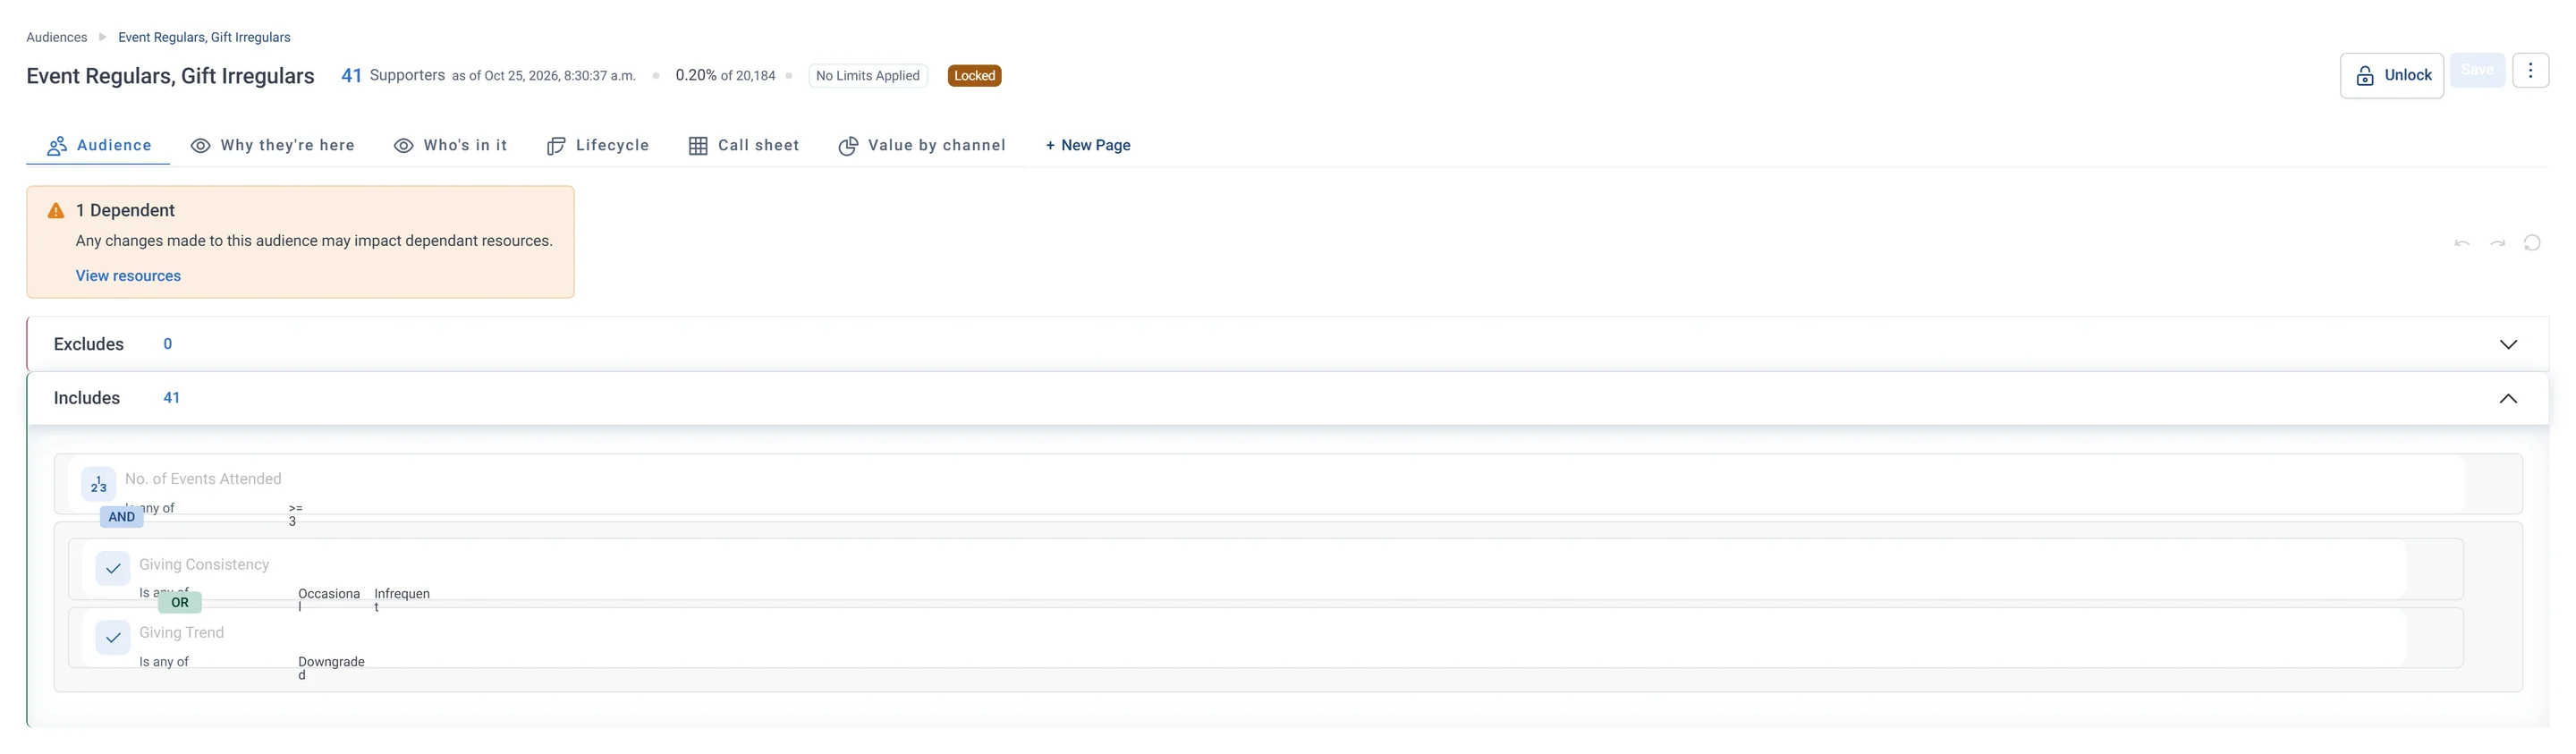Collapse the Includes section chevron

tap(2508, 399)
